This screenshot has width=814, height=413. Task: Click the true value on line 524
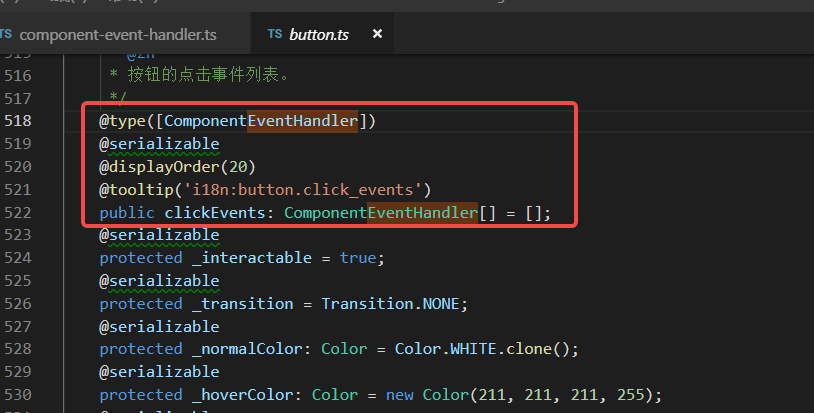[x=358, y=258]
